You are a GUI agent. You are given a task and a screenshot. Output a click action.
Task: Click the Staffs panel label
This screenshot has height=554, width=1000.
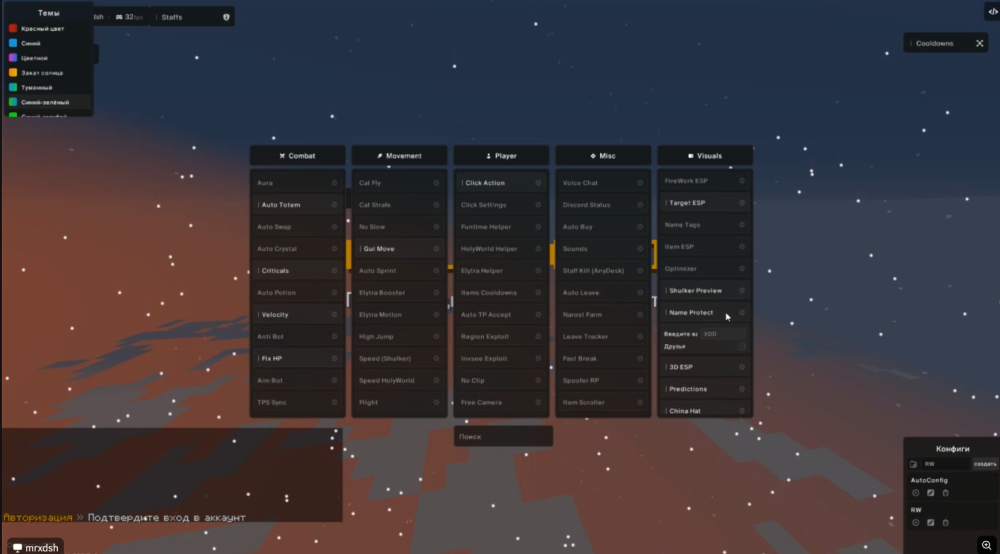tap(172, 17)
